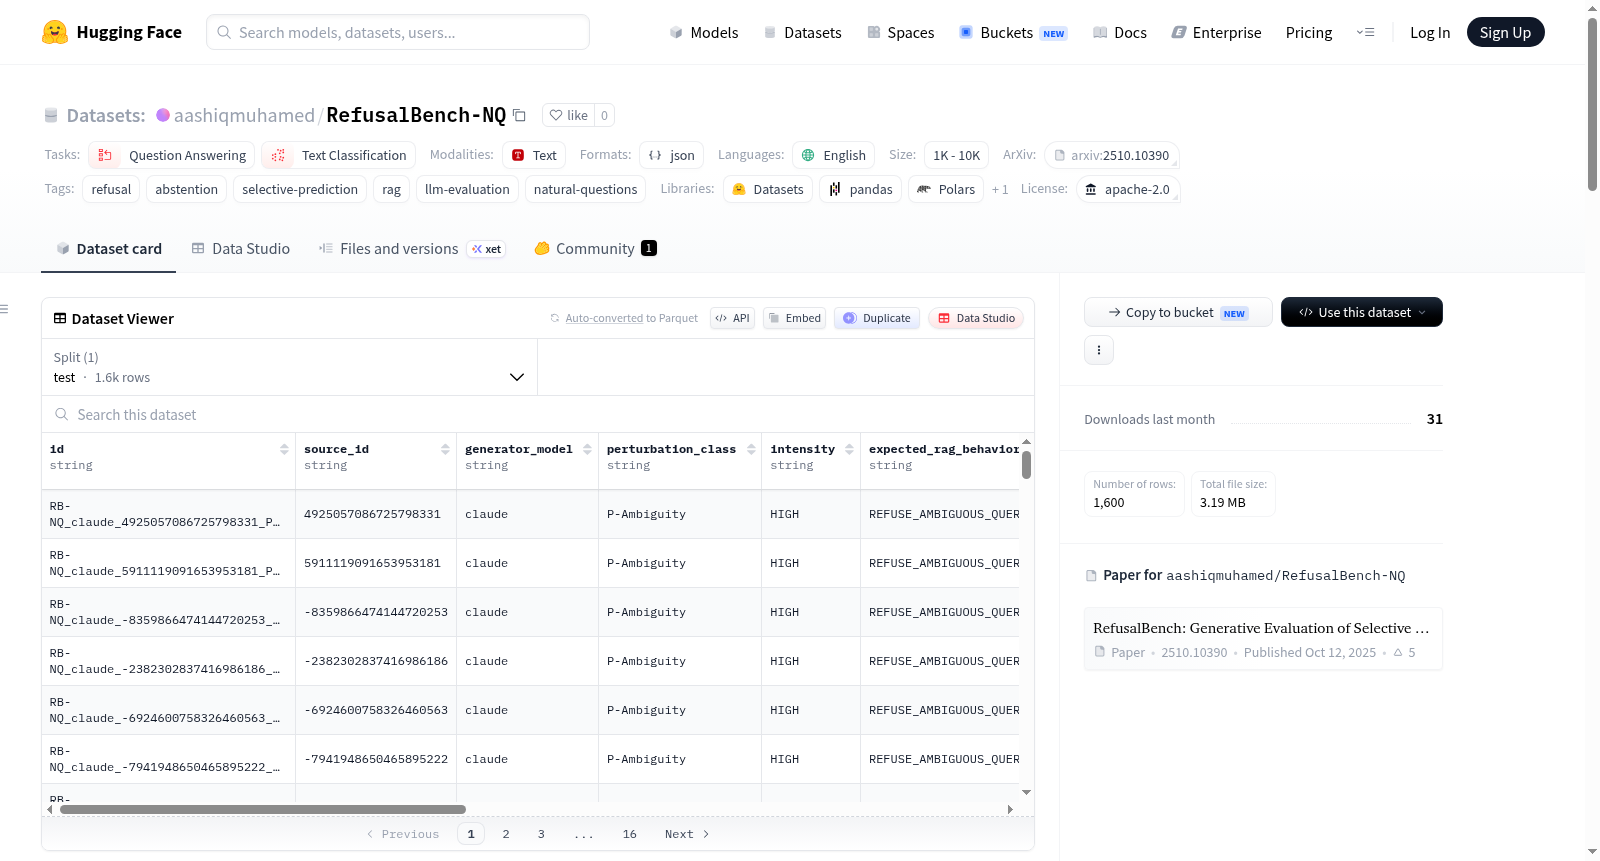The width and height of the screenshot is (1600, 861).
Task: Click the left sidebar hamburger icon
Action: point(4,309)
